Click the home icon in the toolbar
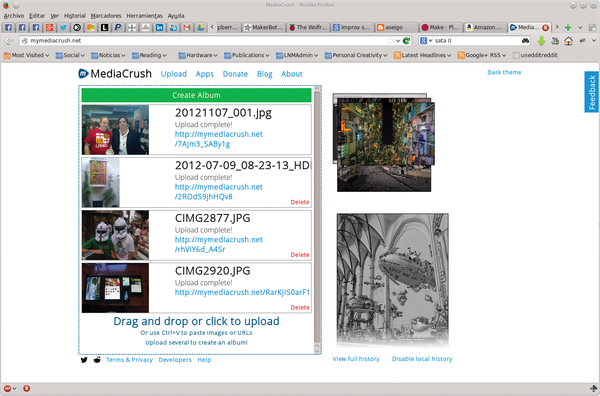Image resolution: width=600 pixels, height=396 pixels. point(568,41)
